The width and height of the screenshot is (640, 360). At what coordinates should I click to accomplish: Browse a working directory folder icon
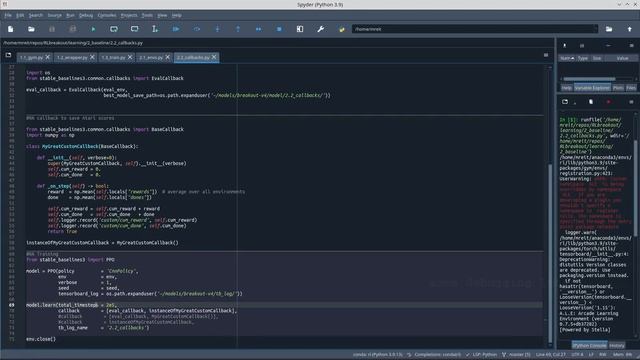[609, 29]
